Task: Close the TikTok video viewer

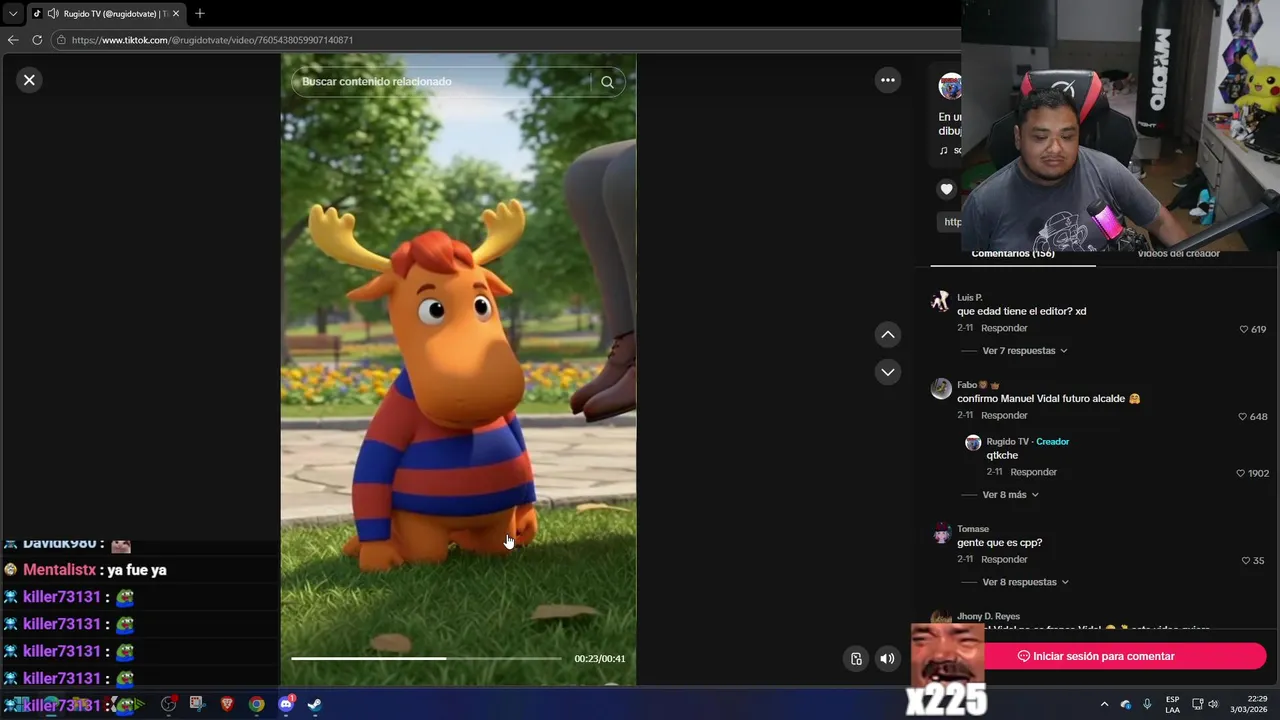Action: 29,80
